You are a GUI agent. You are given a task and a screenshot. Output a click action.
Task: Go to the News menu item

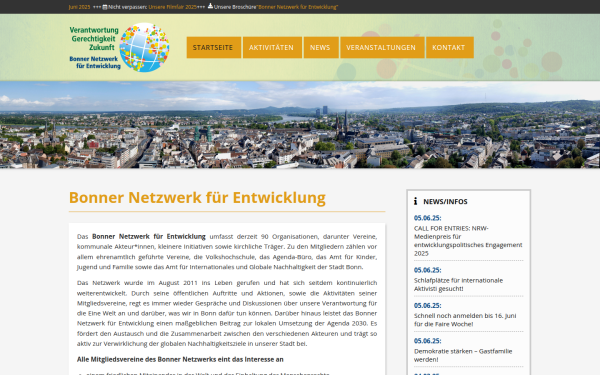click(x=321, y=47)
